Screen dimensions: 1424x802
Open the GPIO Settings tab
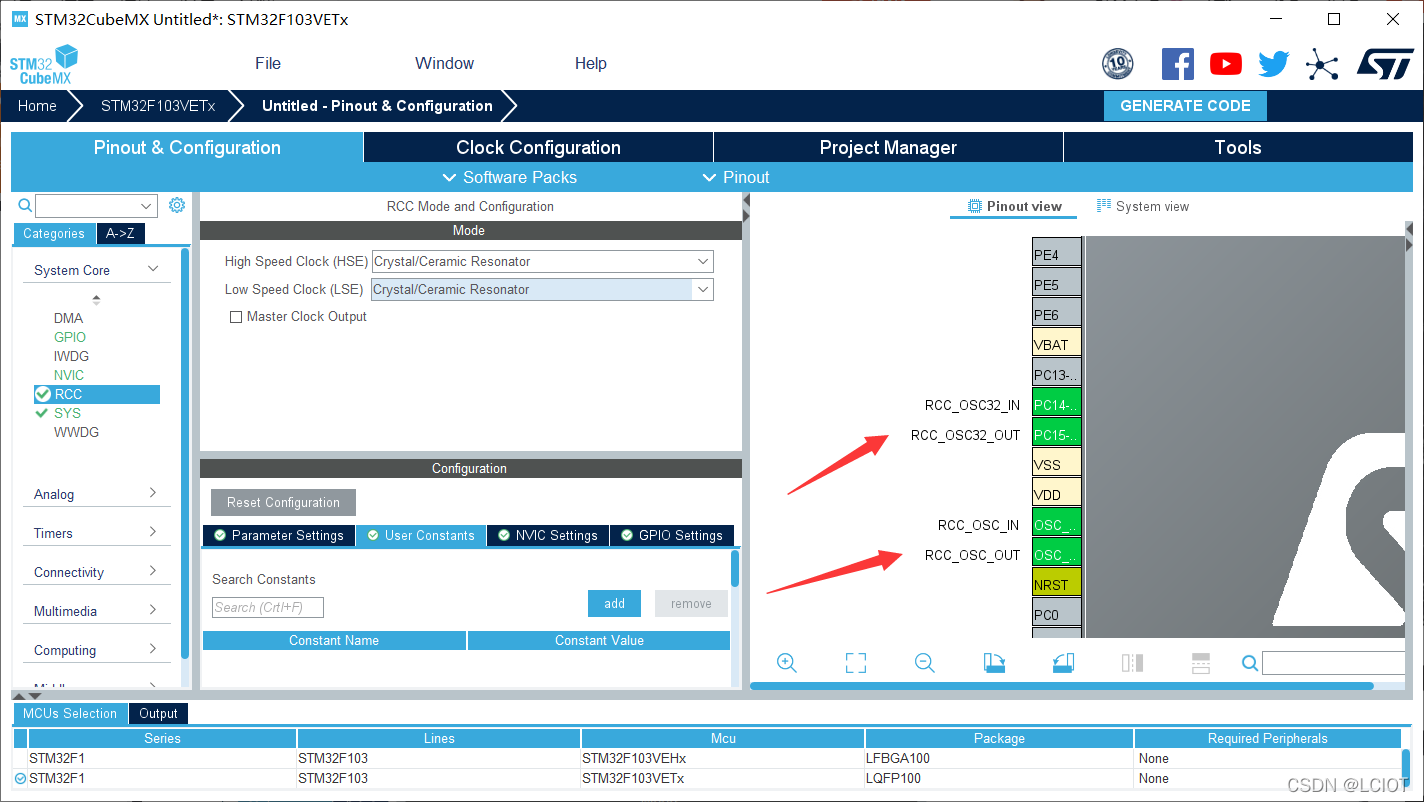672,536
